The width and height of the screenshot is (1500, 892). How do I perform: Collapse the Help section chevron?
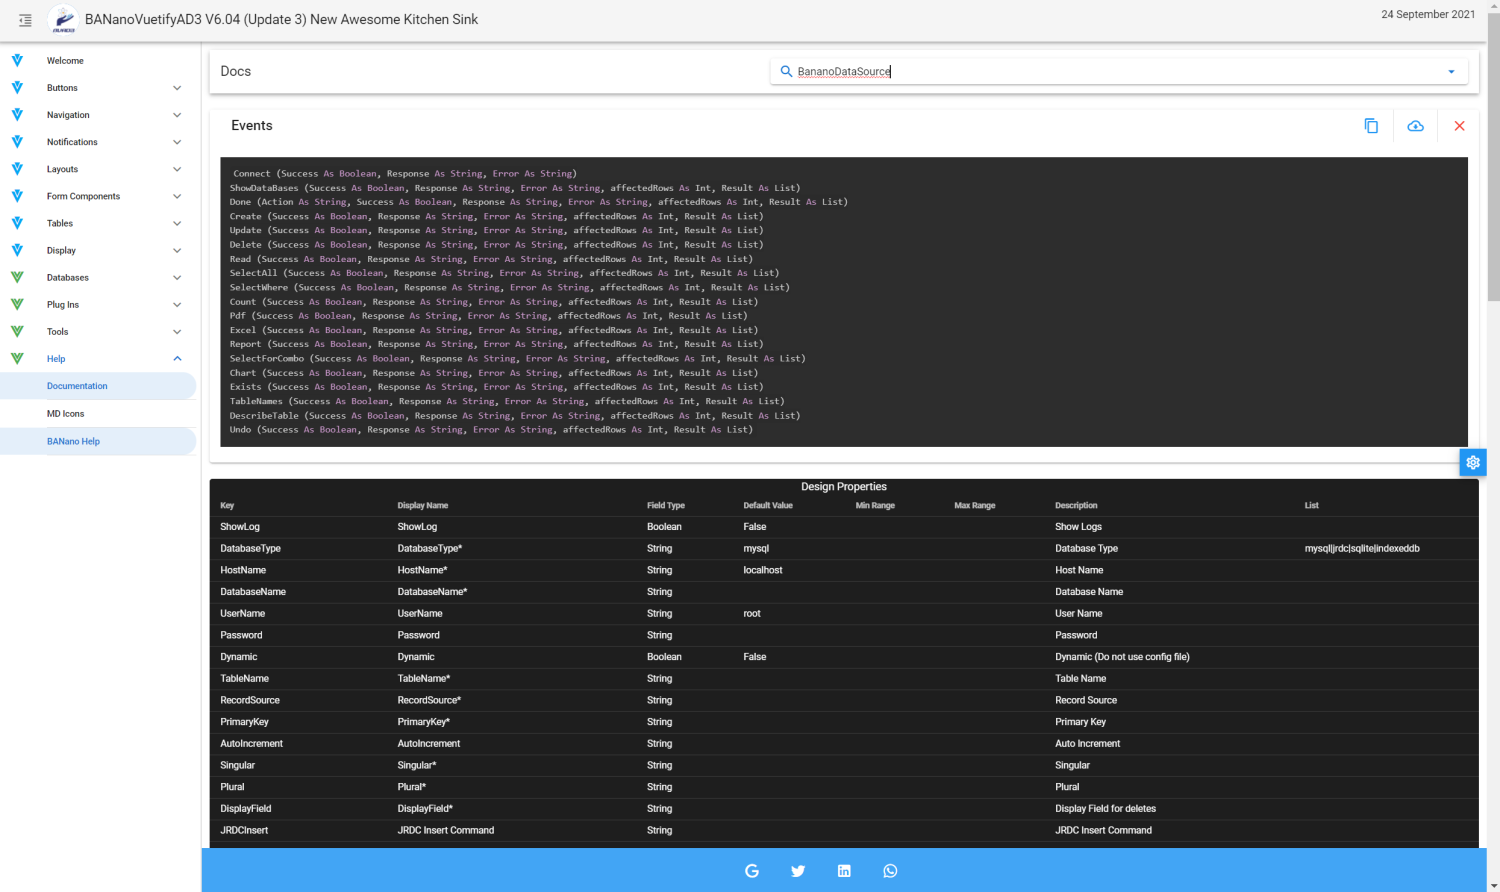(x=177, y=358)
